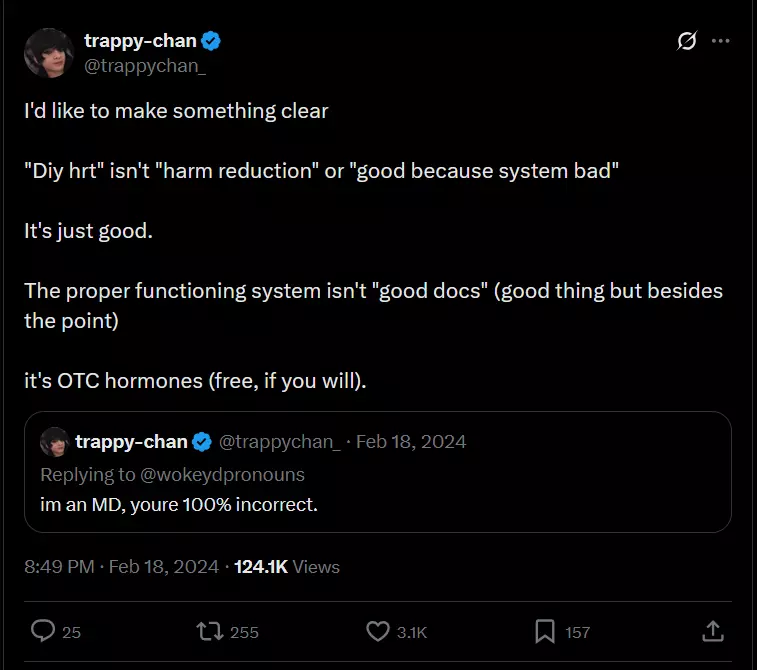This screenshot has width=757, height=670.
Task: Click the share upload icon
Action: coord(712,631)
